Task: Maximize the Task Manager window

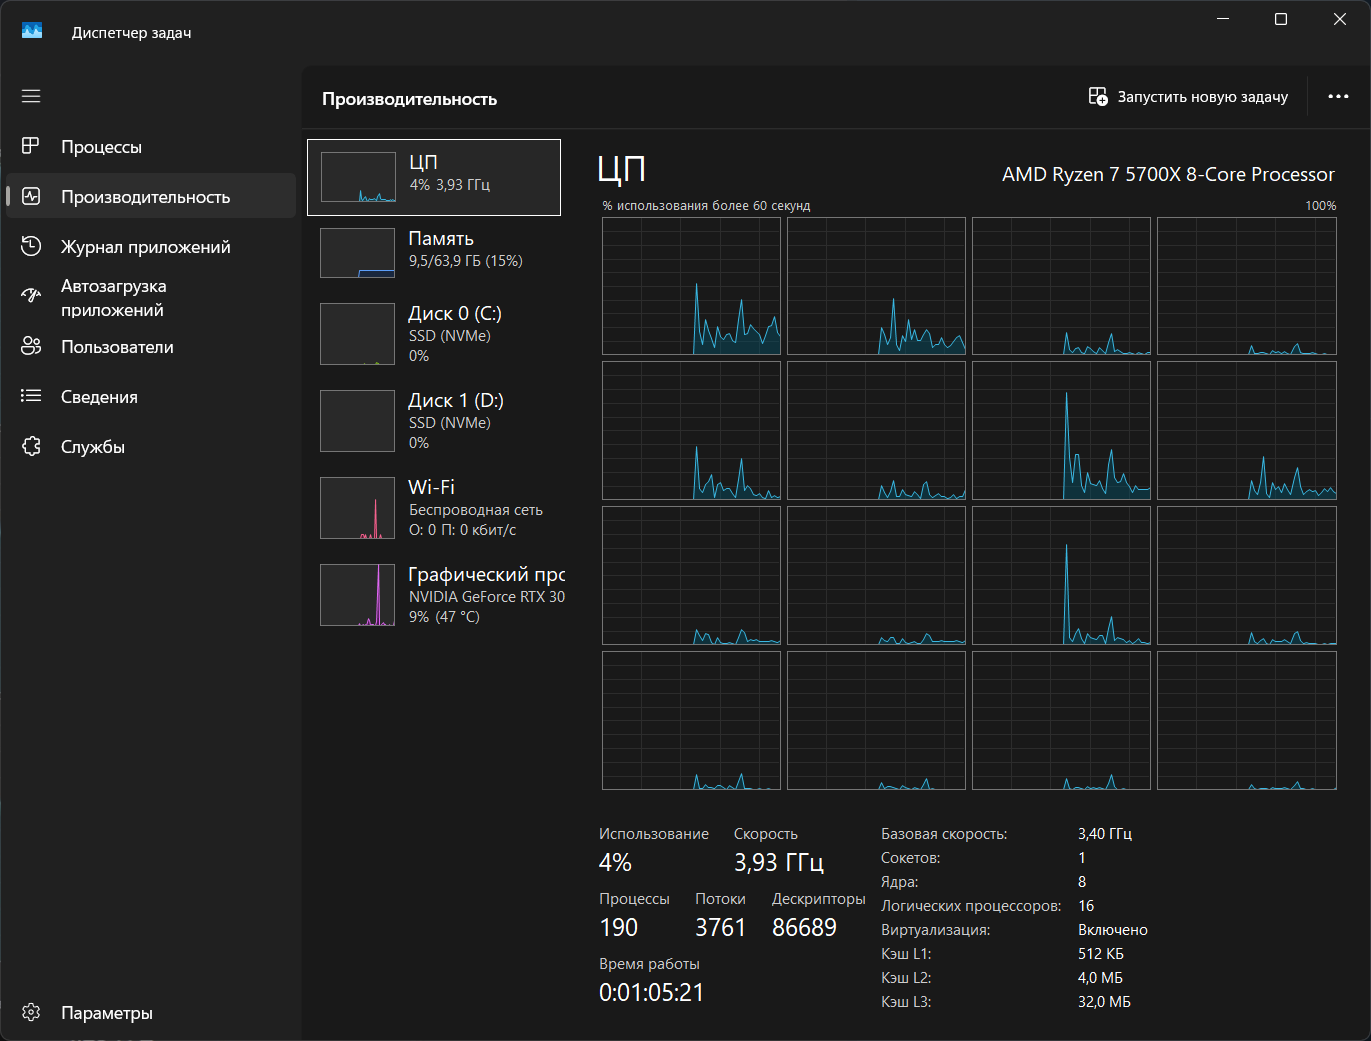Action: click(x=1280, y=19)
